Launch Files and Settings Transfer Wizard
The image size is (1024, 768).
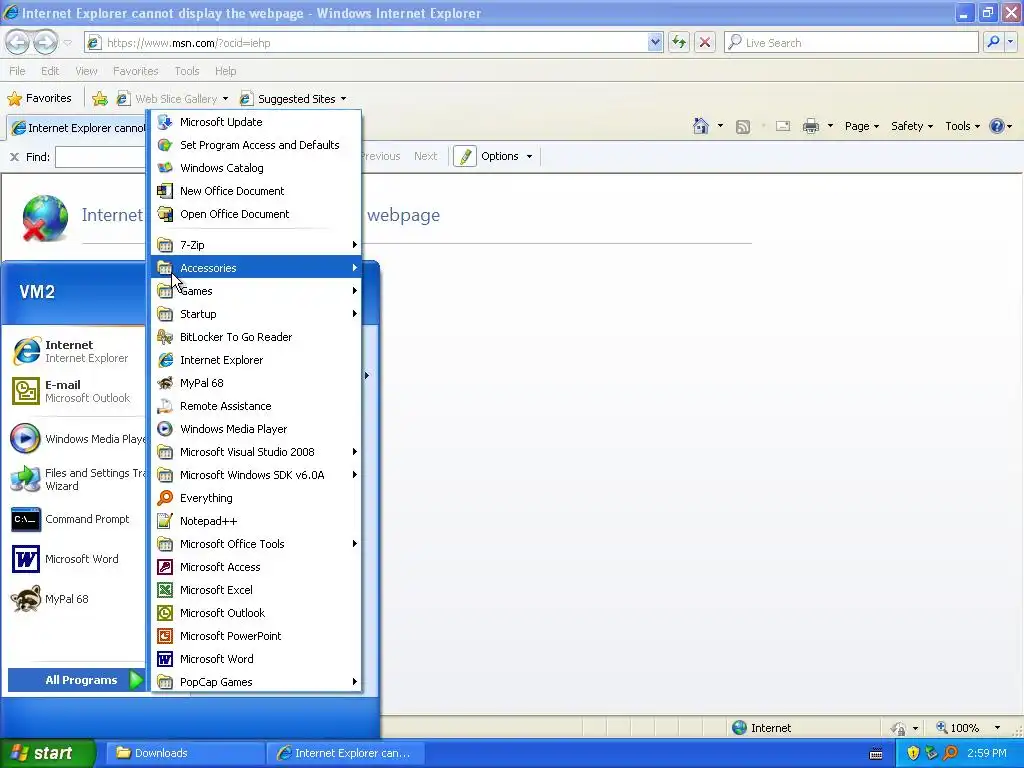(77, 479)
